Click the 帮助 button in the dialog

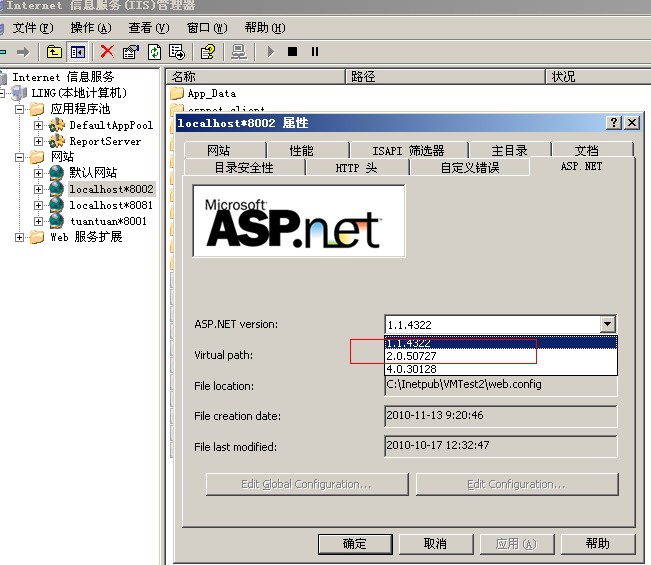[598, 544]
